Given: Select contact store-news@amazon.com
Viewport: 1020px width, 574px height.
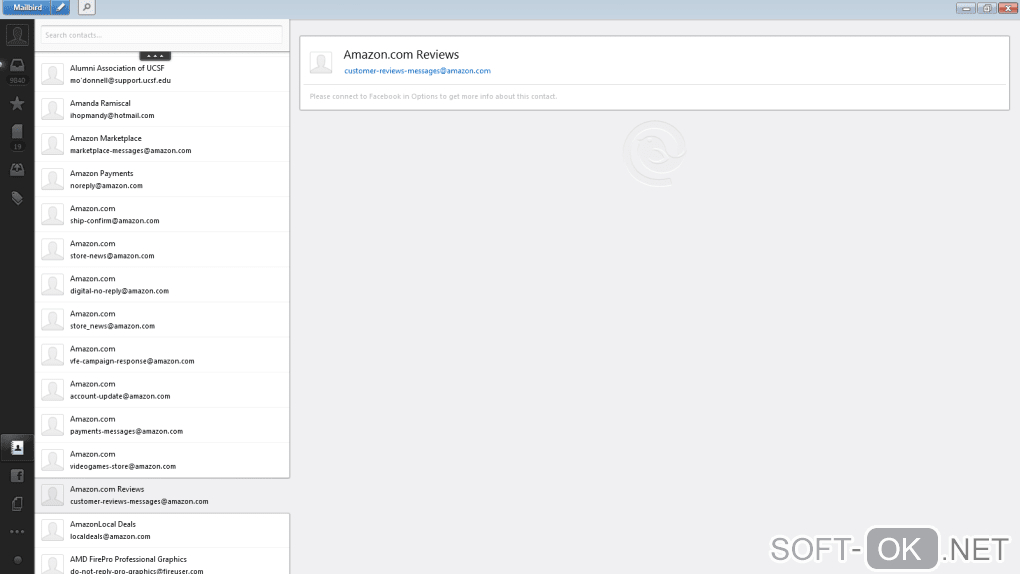Looking at the screenshot, I should [162, 250].
